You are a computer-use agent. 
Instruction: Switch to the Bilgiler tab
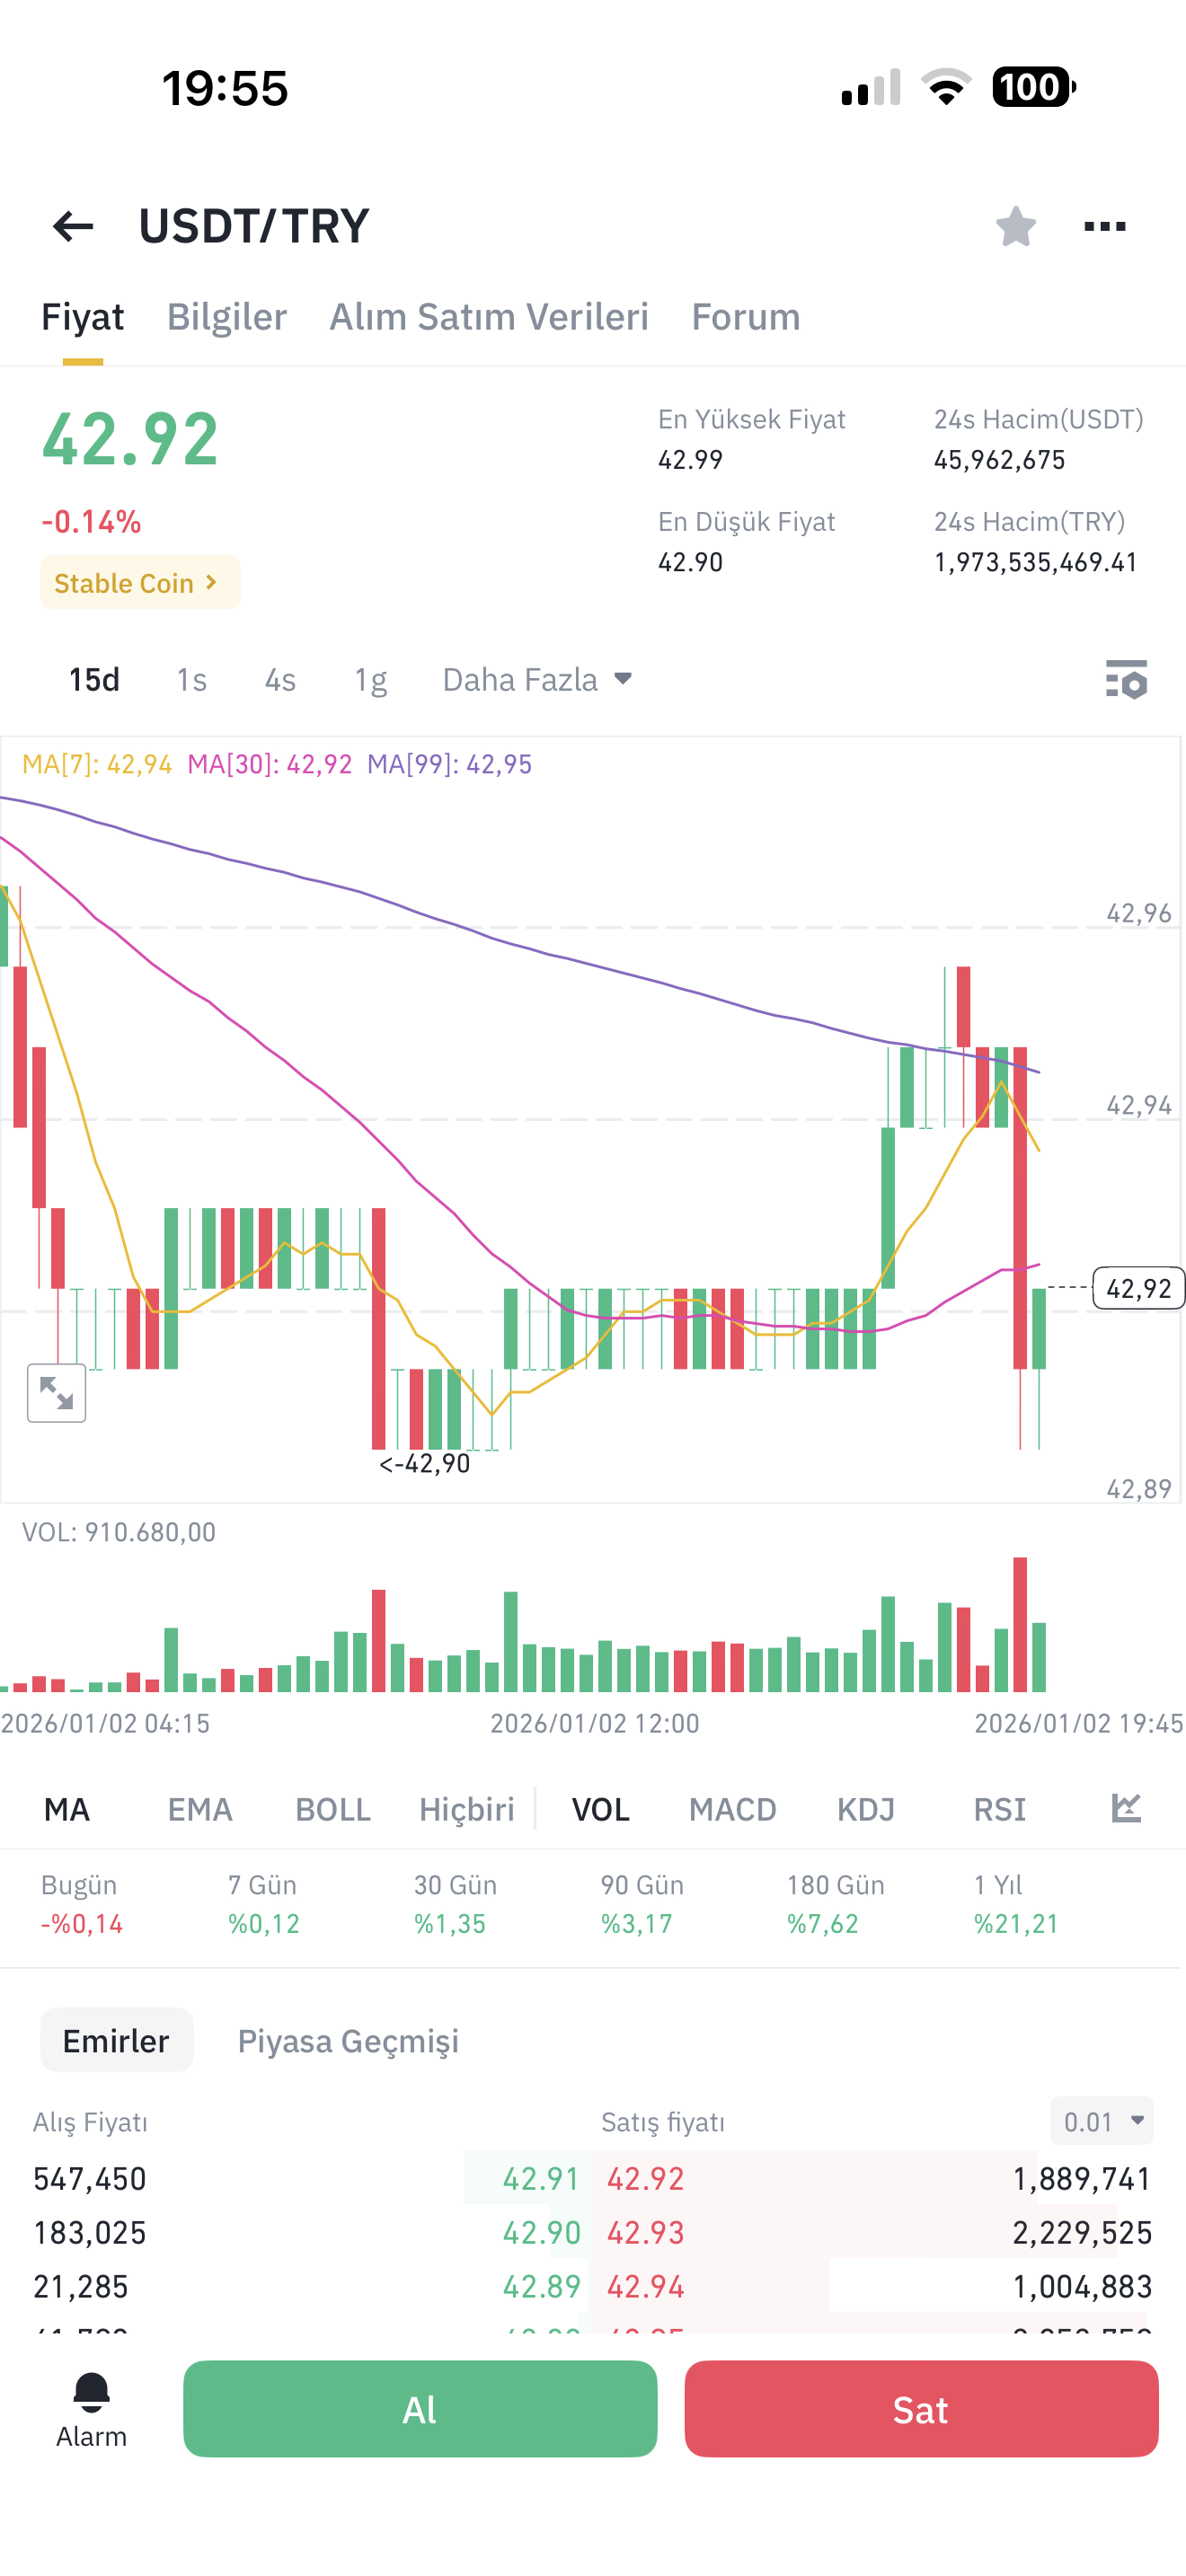[x=226, y=317]
